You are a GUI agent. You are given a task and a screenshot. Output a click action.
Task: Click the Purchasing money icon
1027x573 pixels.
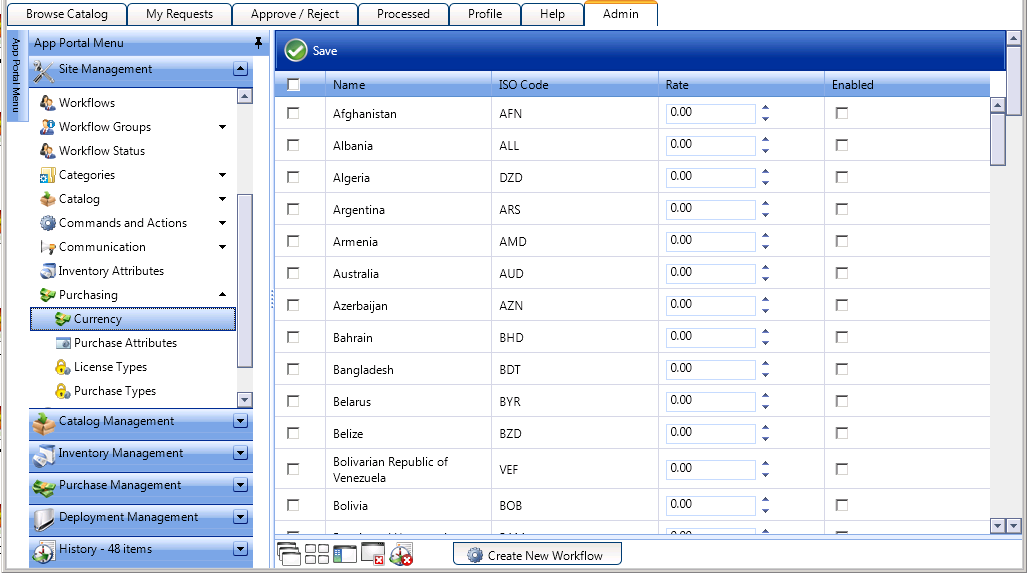pyautogui.click(x=47, y=295)
